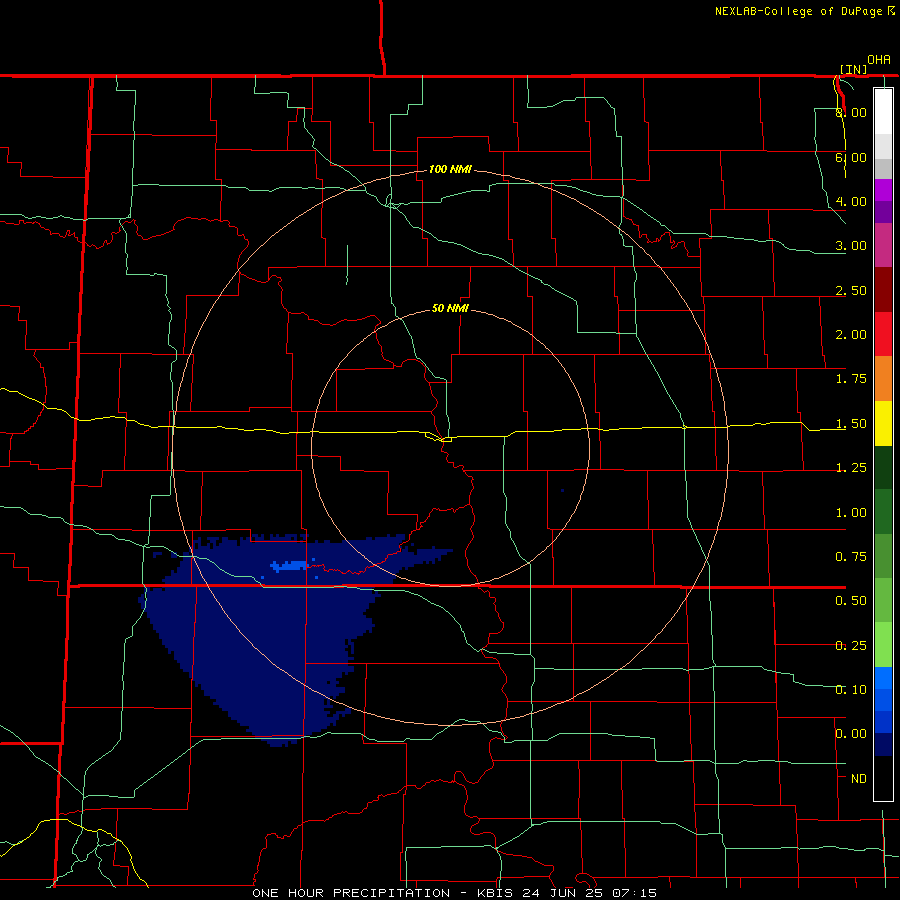Click the 4.00 legend value

point(851,201)
